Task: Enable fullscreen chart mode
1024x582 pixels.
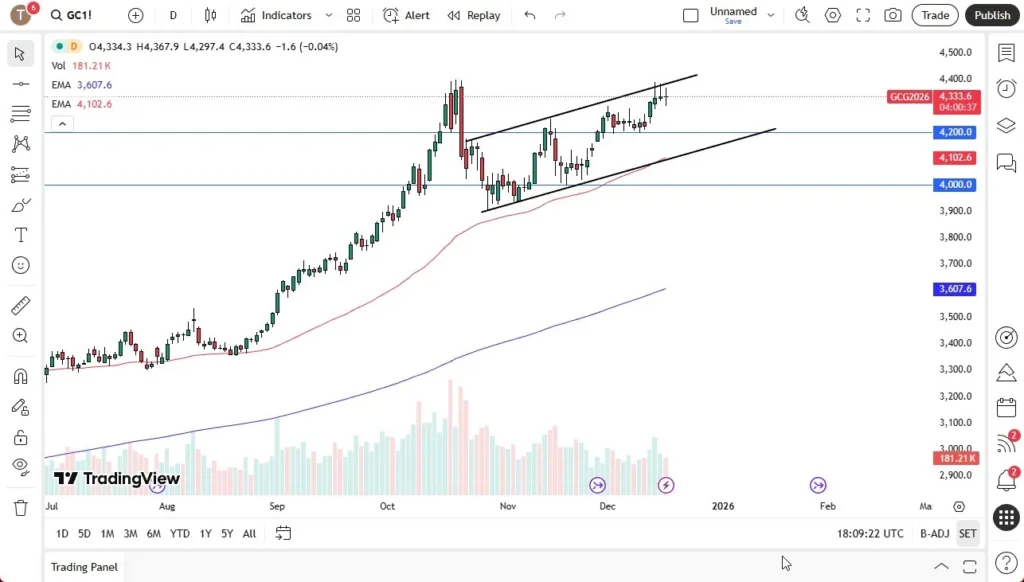Action: [x=862, y=15]
